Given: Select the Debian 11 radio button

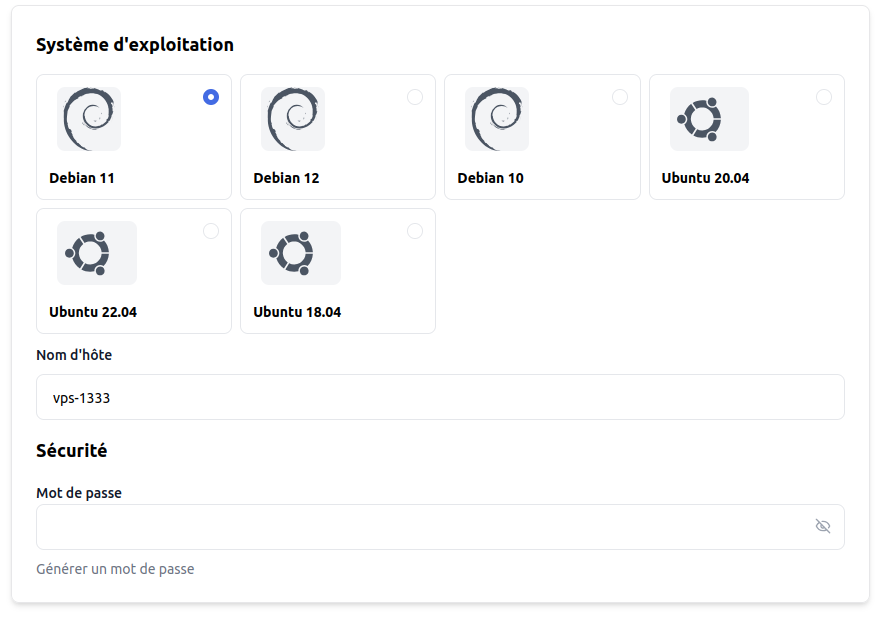Looking at the screenshot, I should click(x=211, y=97).
